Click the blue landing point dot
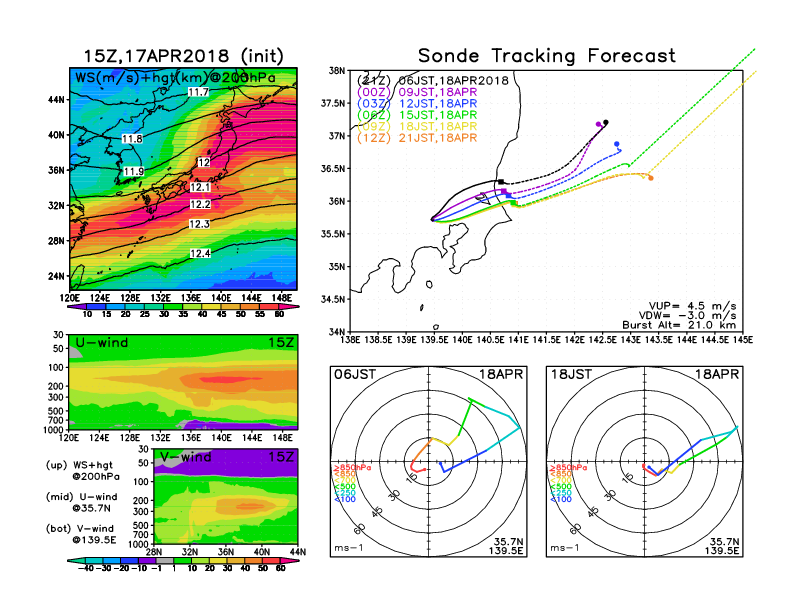This screenshot has height=612, width=792. [617, 144]
